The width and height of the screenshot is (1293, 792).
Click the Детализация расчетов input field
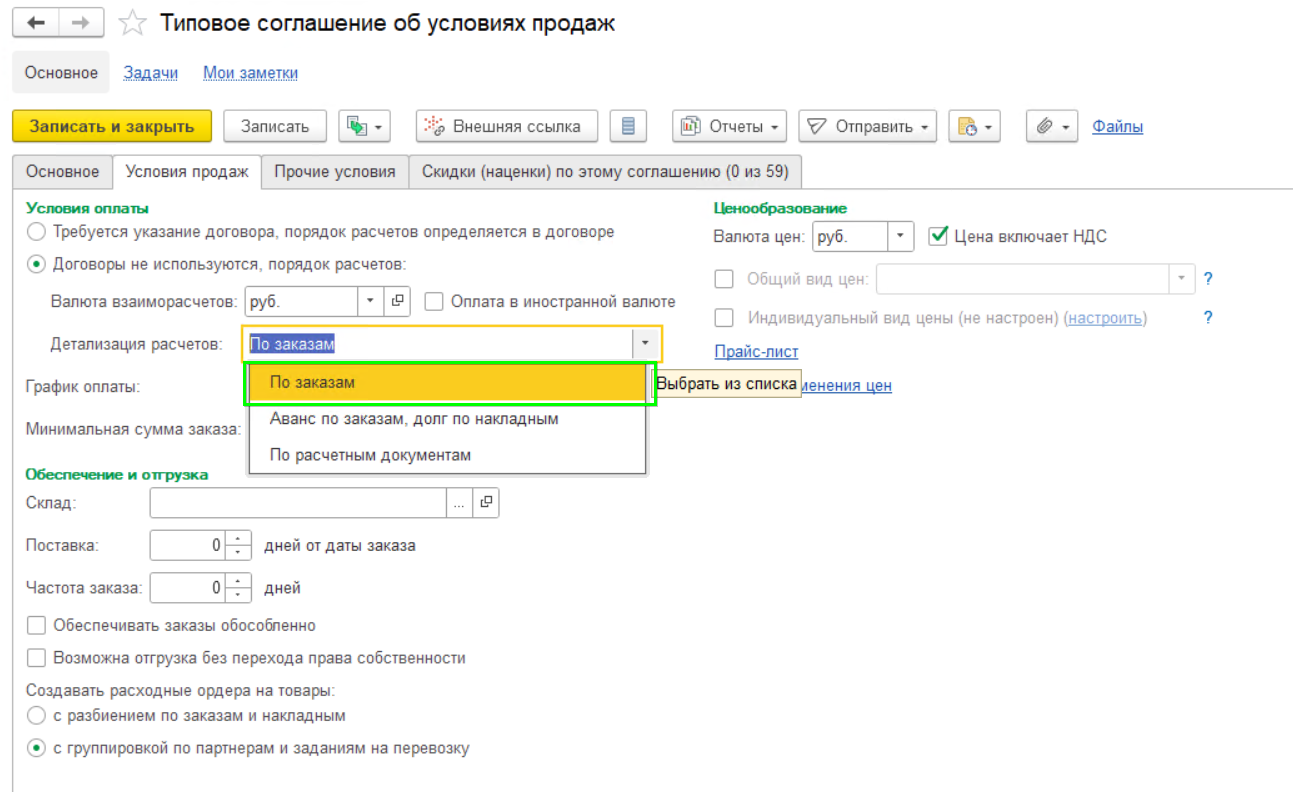pyautogui.click(x=437, y=343)
